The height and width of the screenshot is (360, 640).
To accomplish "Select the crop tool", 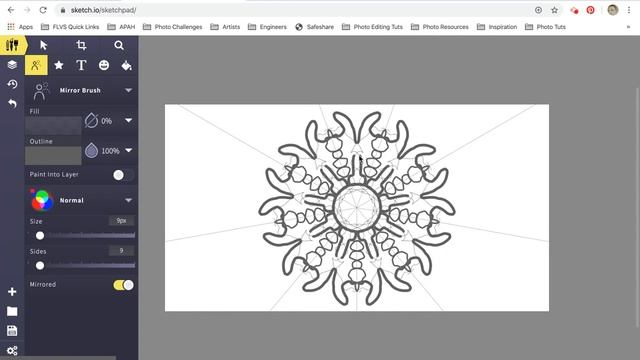I will coord(81,45).
